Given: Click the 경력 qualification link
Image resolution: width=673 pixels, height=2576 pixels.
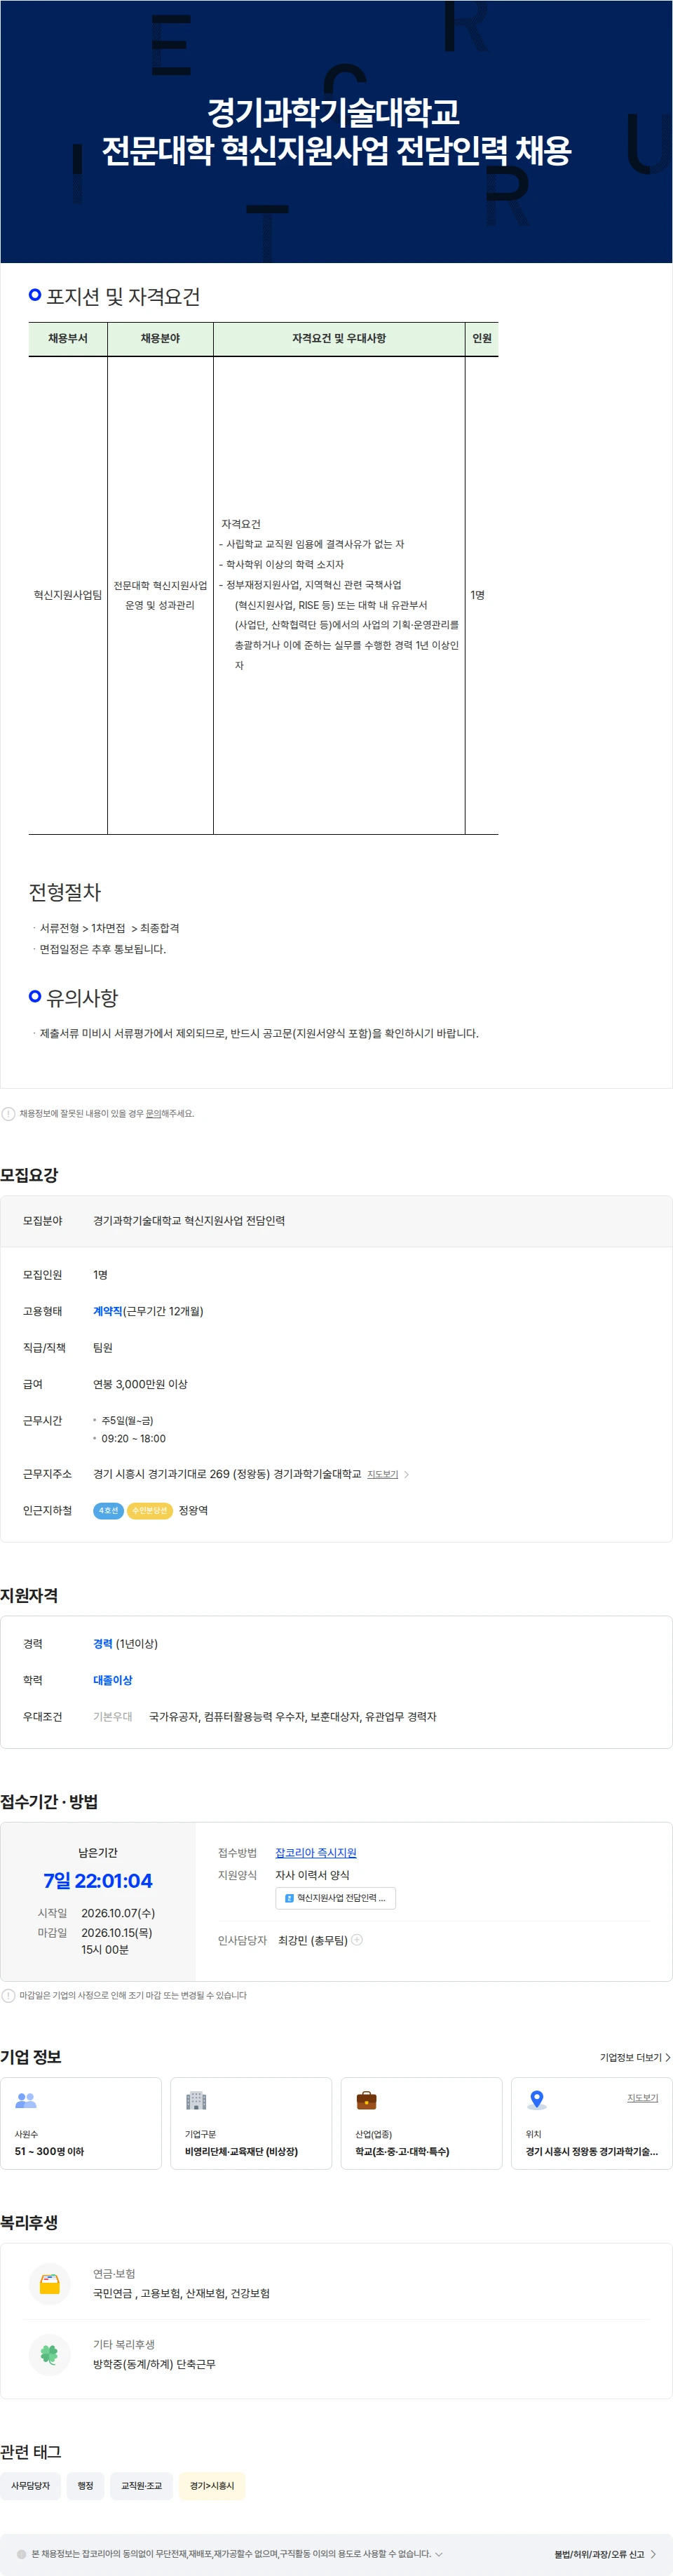Looking at the screenshot, I should pos(103,1644).
